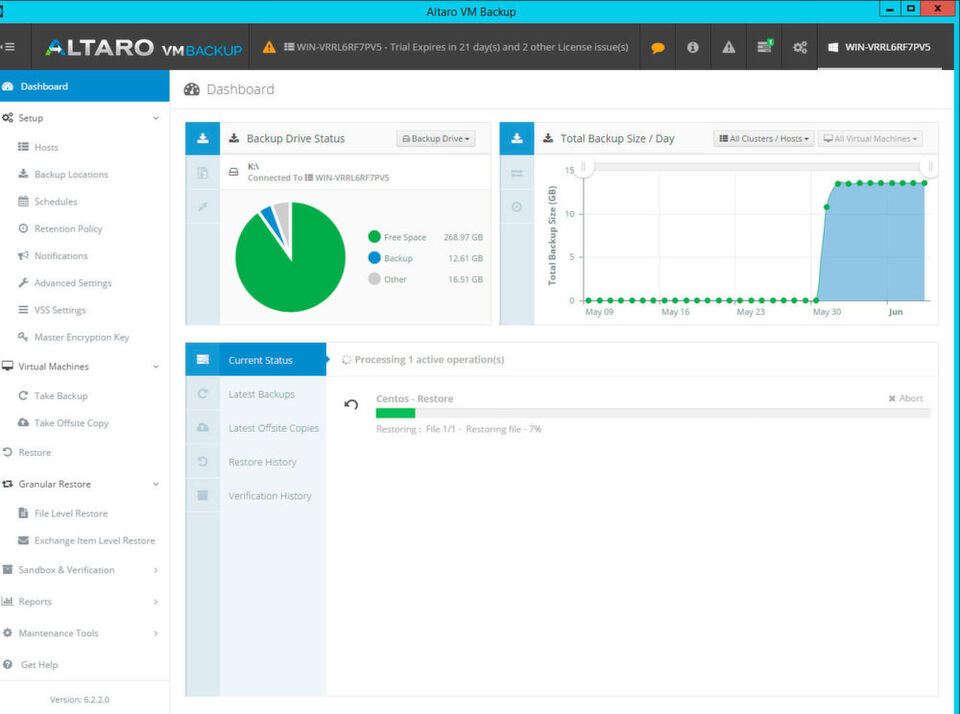Image resolution: width=960 pixels, height=714 pixels.
Task: Click the Dashboard gauge icon in page title
Action: pos(192,89)
